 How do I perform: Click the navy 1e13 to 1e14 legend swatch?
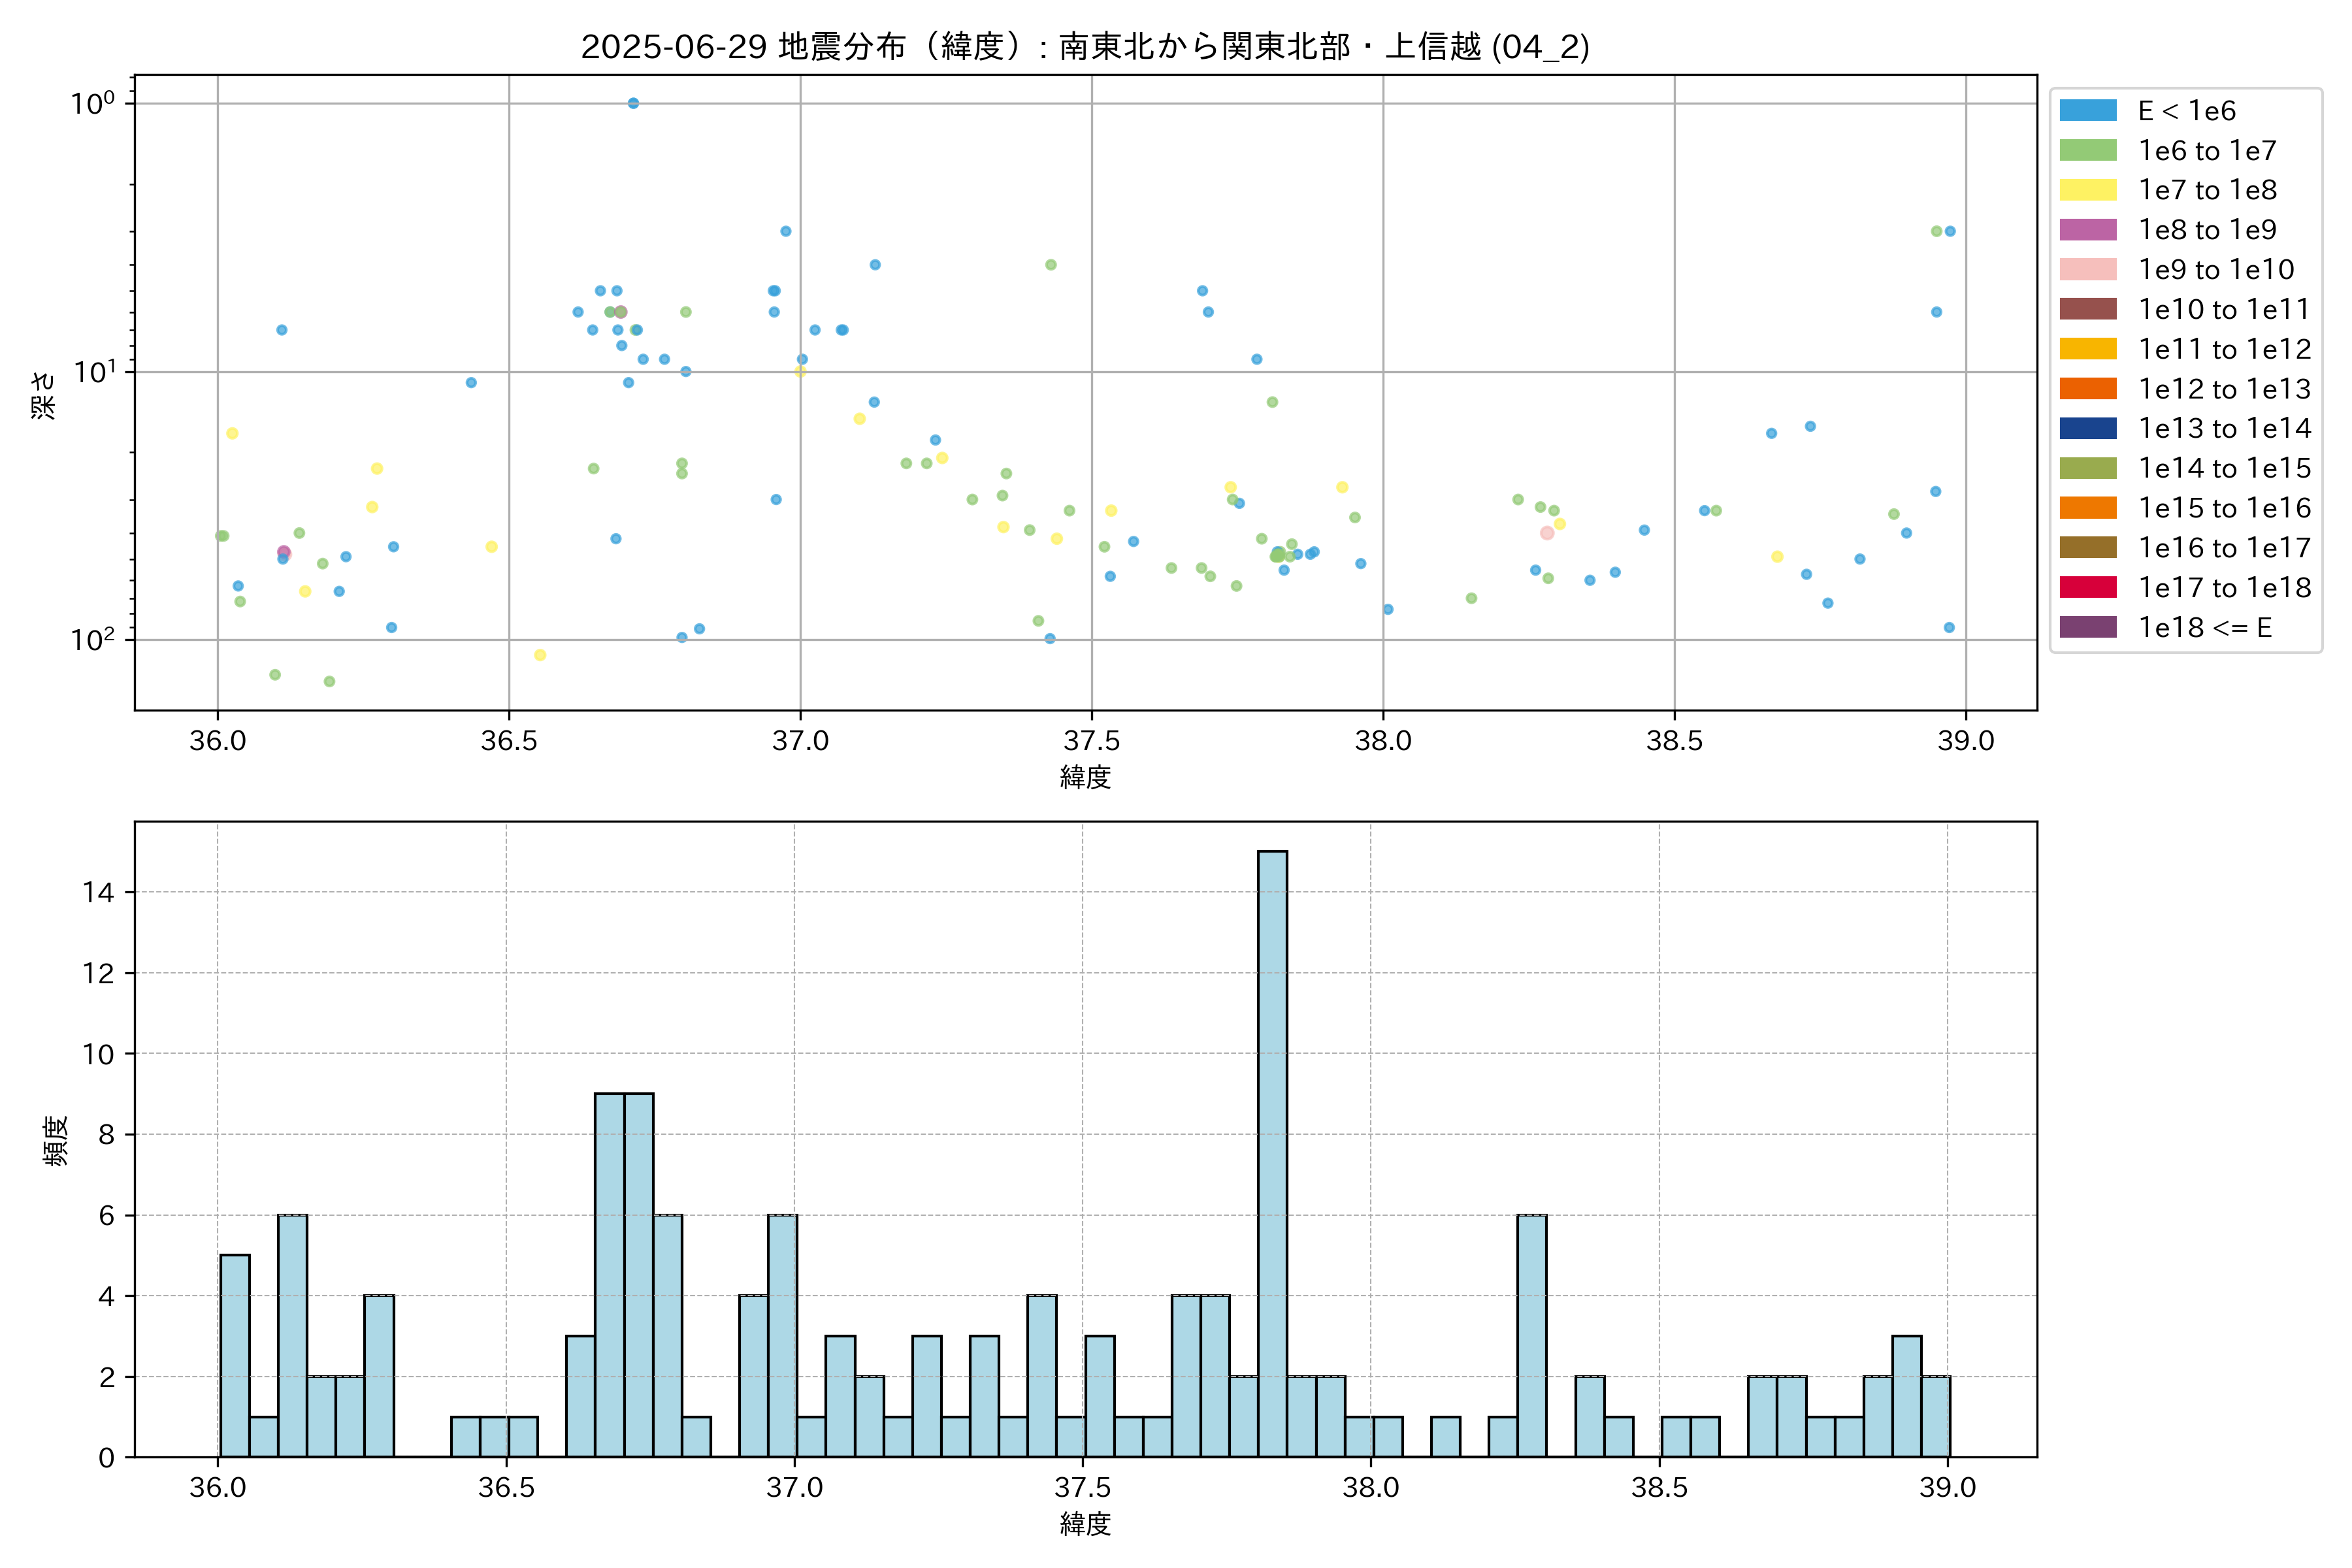[x=2087, y=428]
